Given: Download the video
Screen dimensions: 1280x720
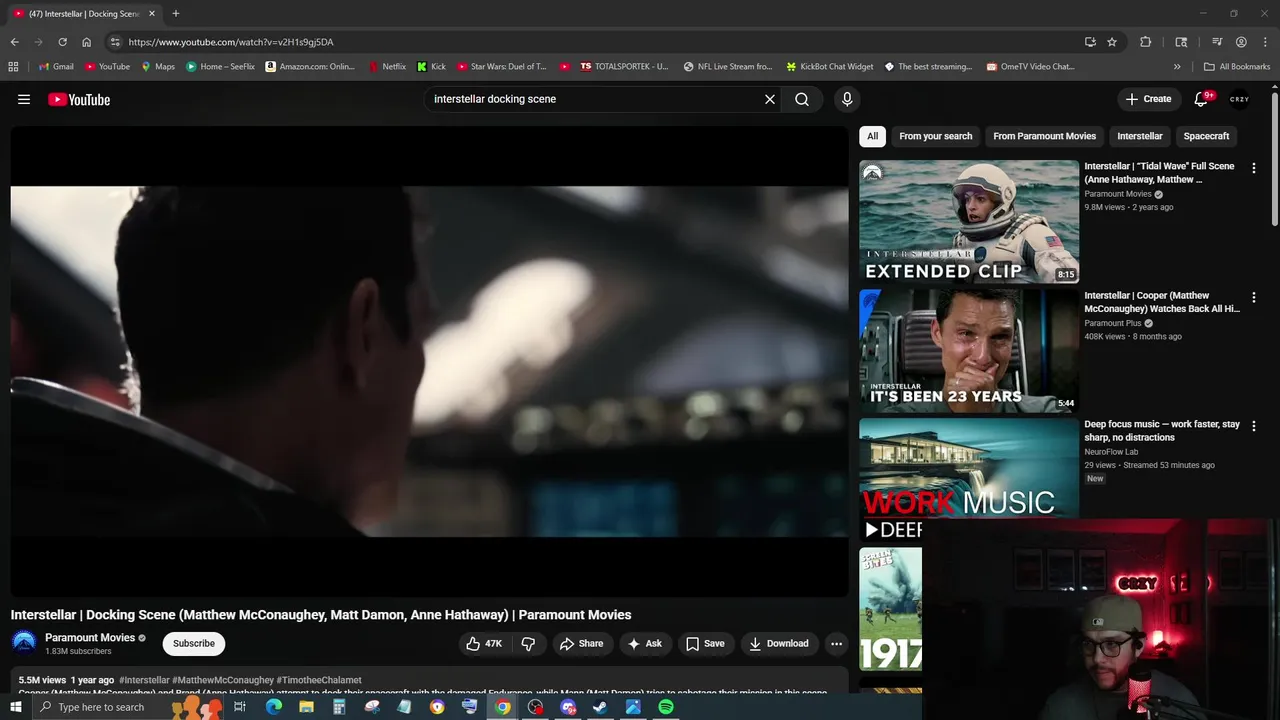Looking at the screenshot, I should tap(779, 644).
